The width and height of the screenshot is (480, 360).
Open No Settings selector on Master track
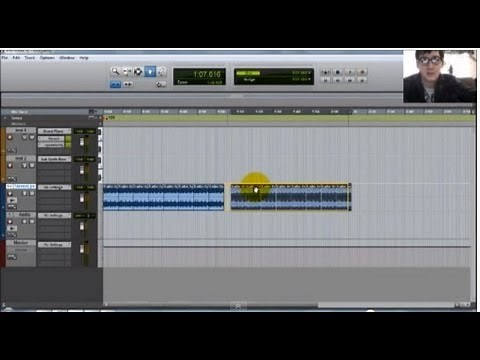point(54,244)
